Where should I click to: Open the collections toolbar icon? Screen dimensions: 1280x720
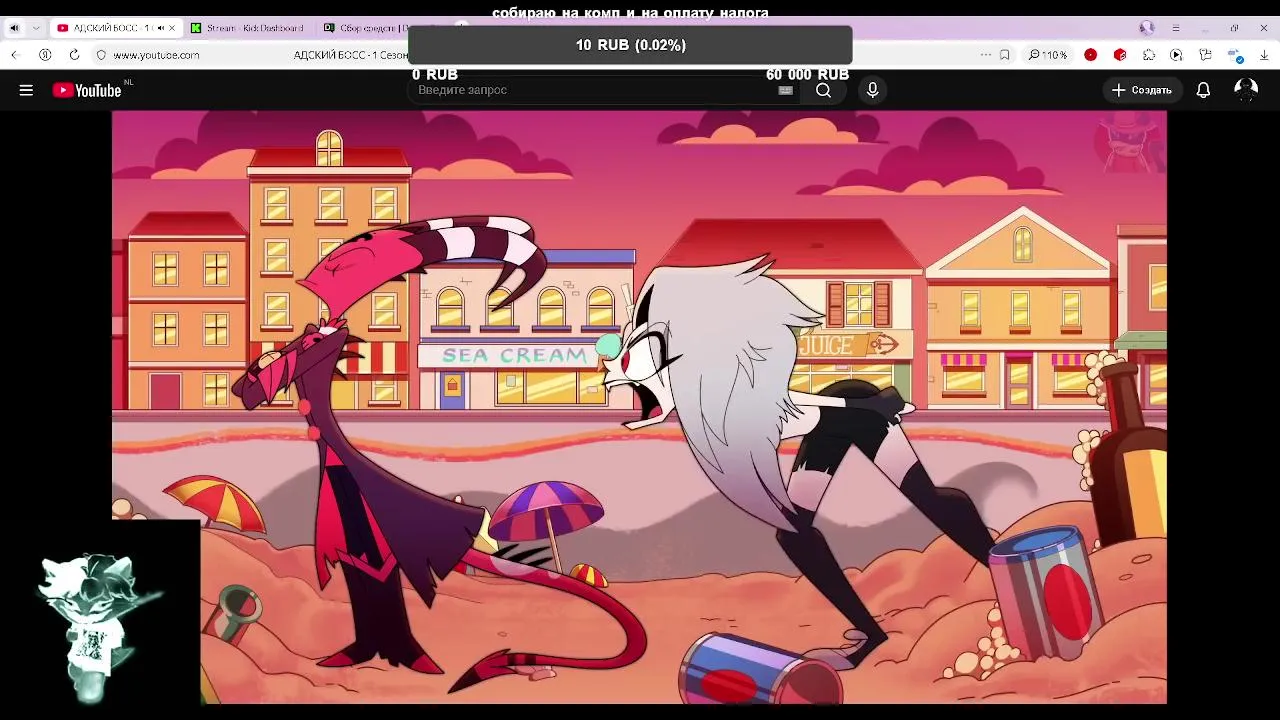click(x=1205, y=55)
